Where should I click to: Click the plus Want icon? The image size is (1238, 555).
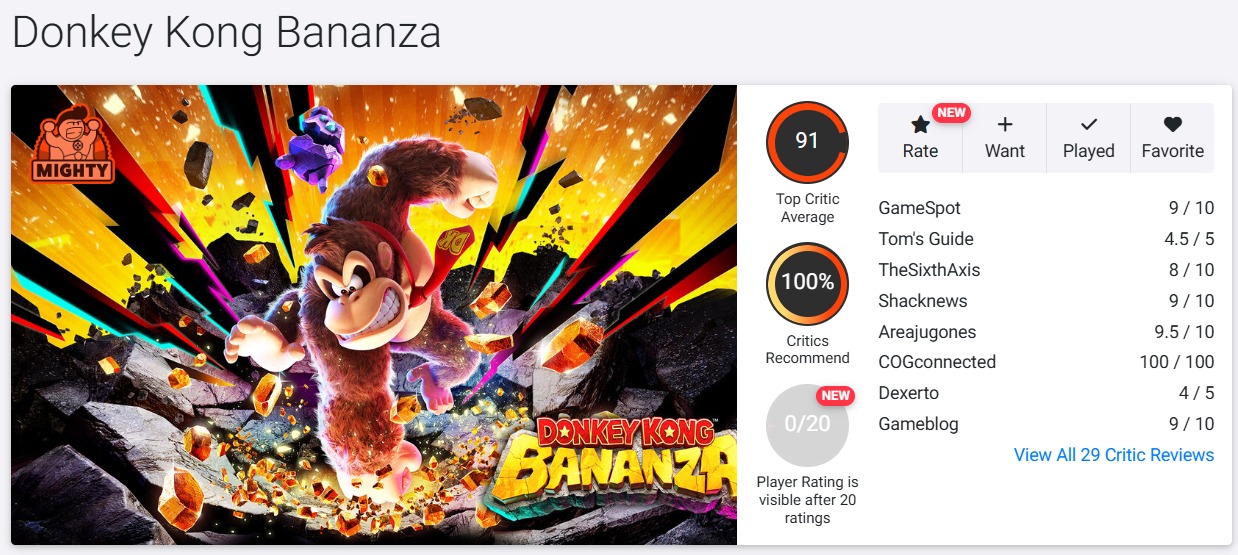click(1005, 125)
